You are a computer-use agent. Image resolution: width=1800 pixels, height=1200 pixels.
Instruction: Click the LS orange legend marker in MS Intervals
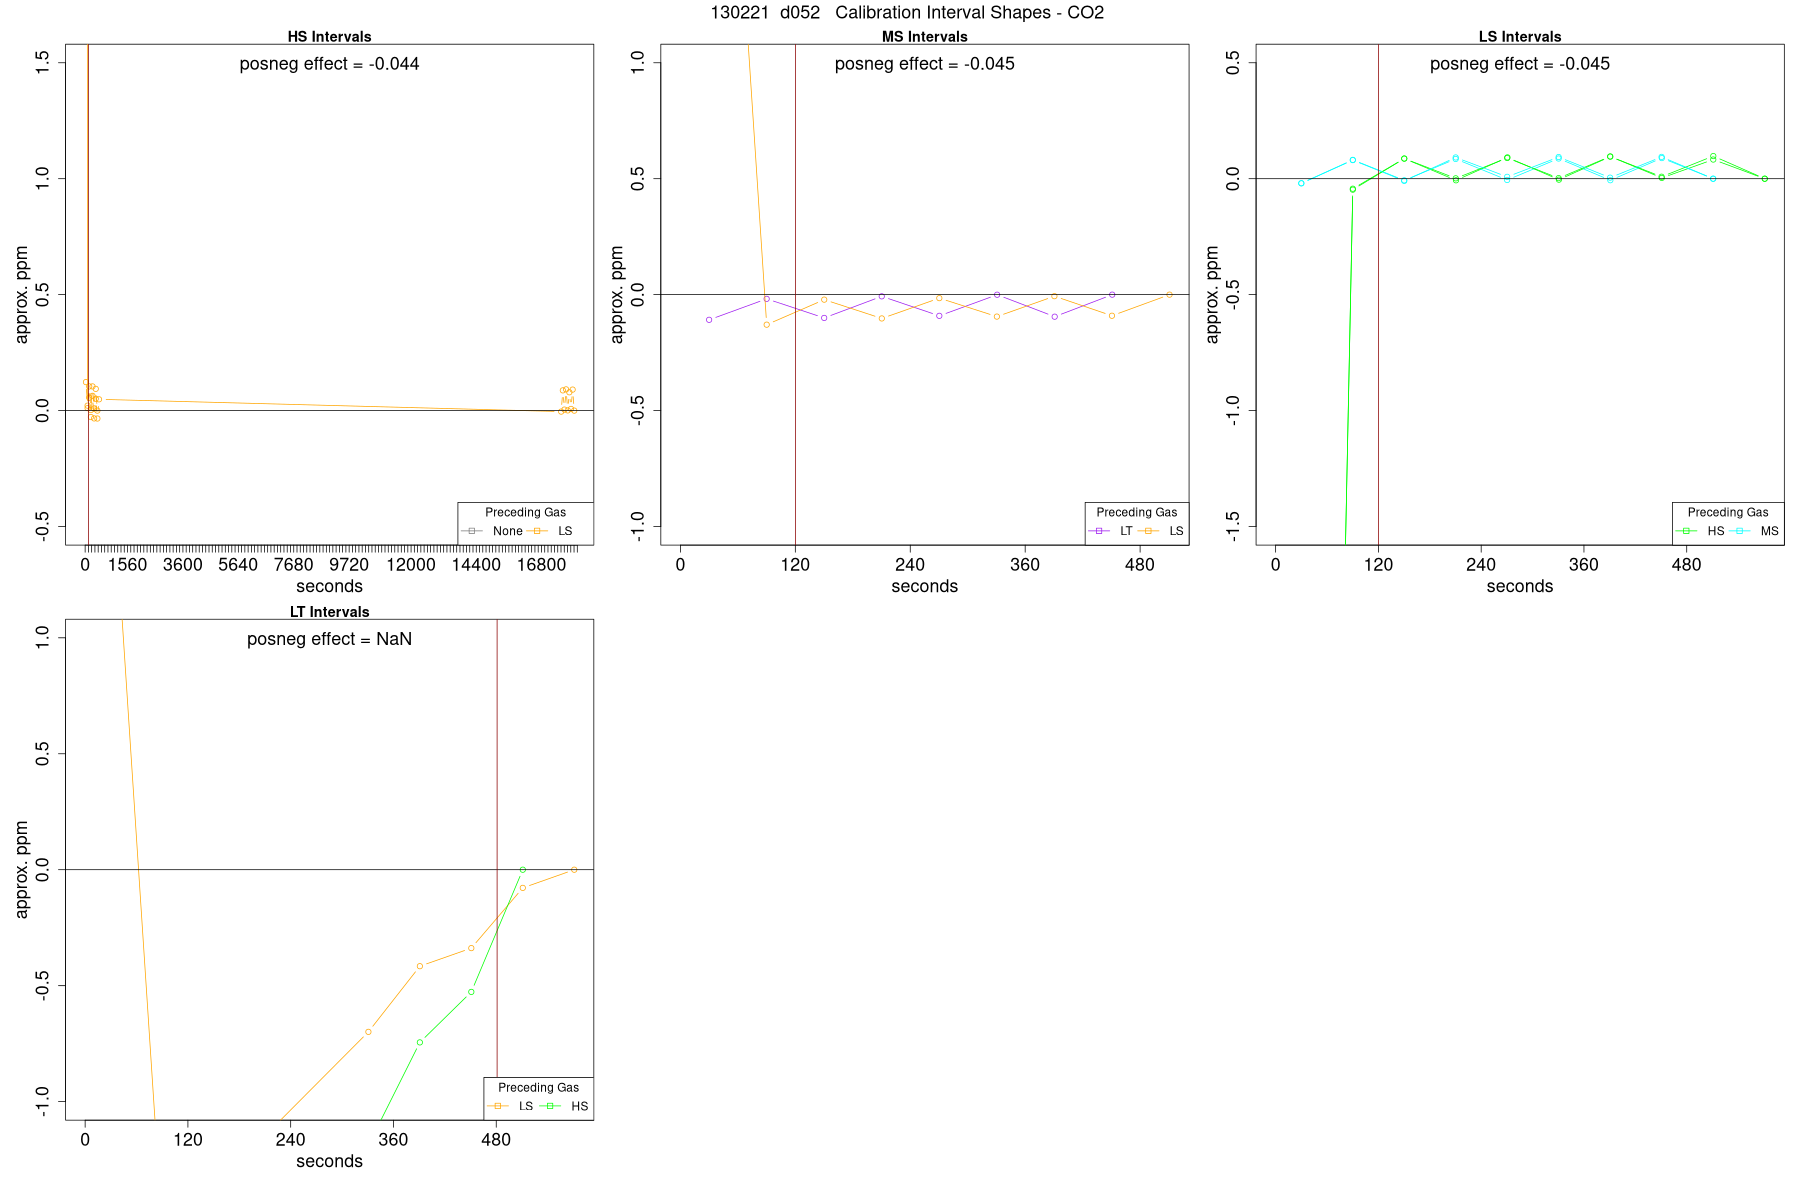click(x=1148, y=531)
